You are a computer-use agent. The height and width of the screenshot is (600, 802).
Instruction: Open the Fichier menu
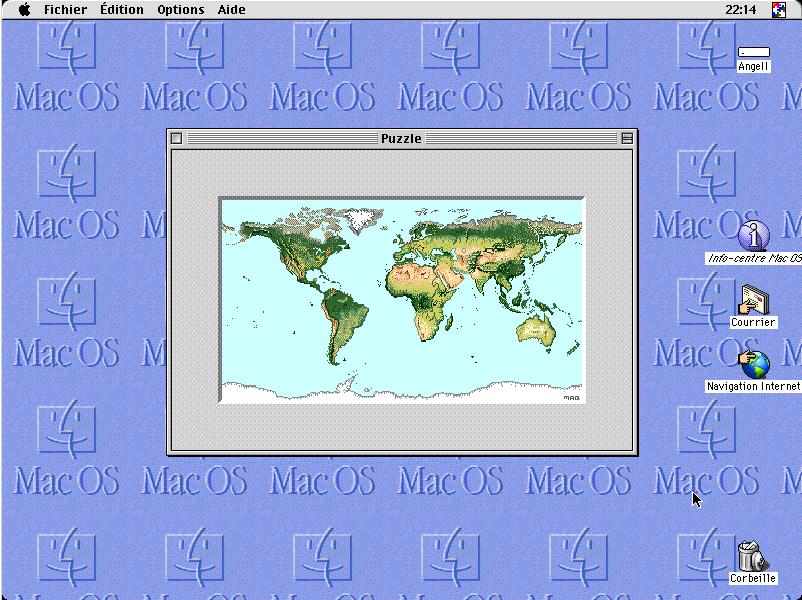(x=65, y=9)
